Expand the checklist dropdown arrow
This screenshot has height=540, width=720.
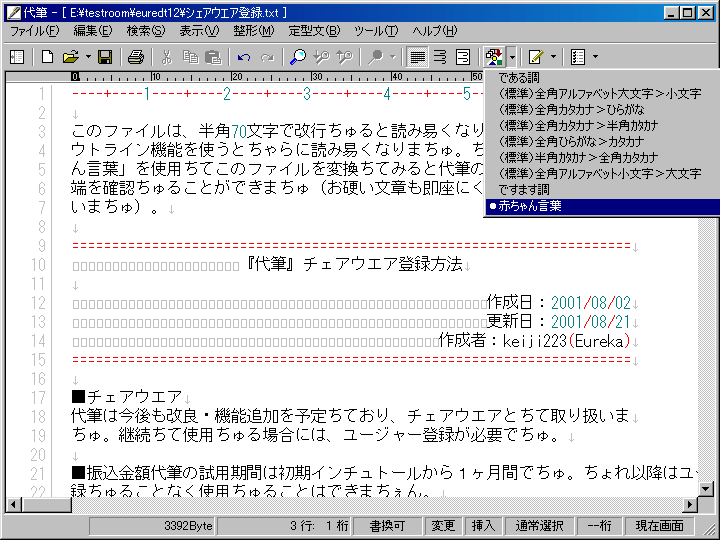pyautogui.click(x=596, y=57)
